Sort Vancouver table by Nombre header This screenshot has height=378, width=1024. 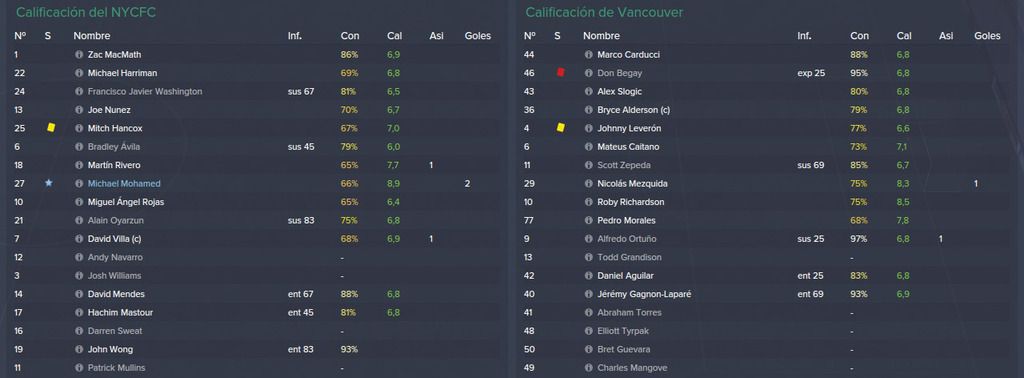[601, 36]
